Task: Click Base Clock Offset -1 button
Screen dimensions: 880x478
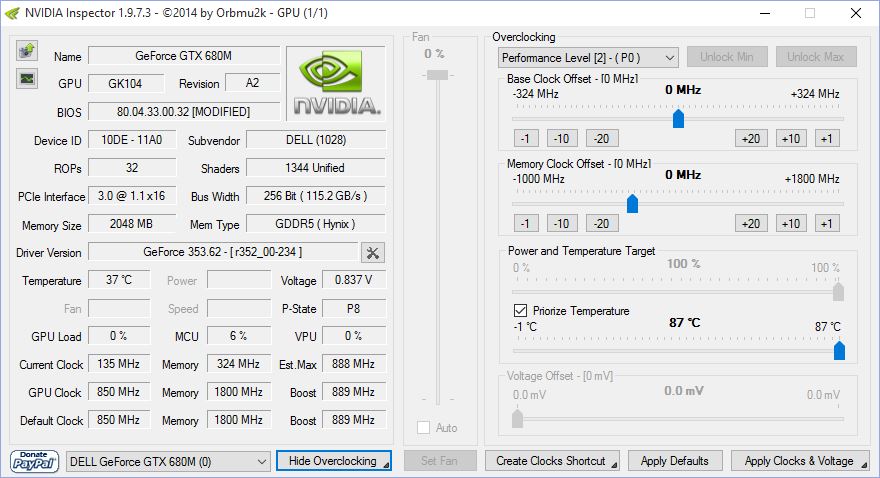Action: 526,139
